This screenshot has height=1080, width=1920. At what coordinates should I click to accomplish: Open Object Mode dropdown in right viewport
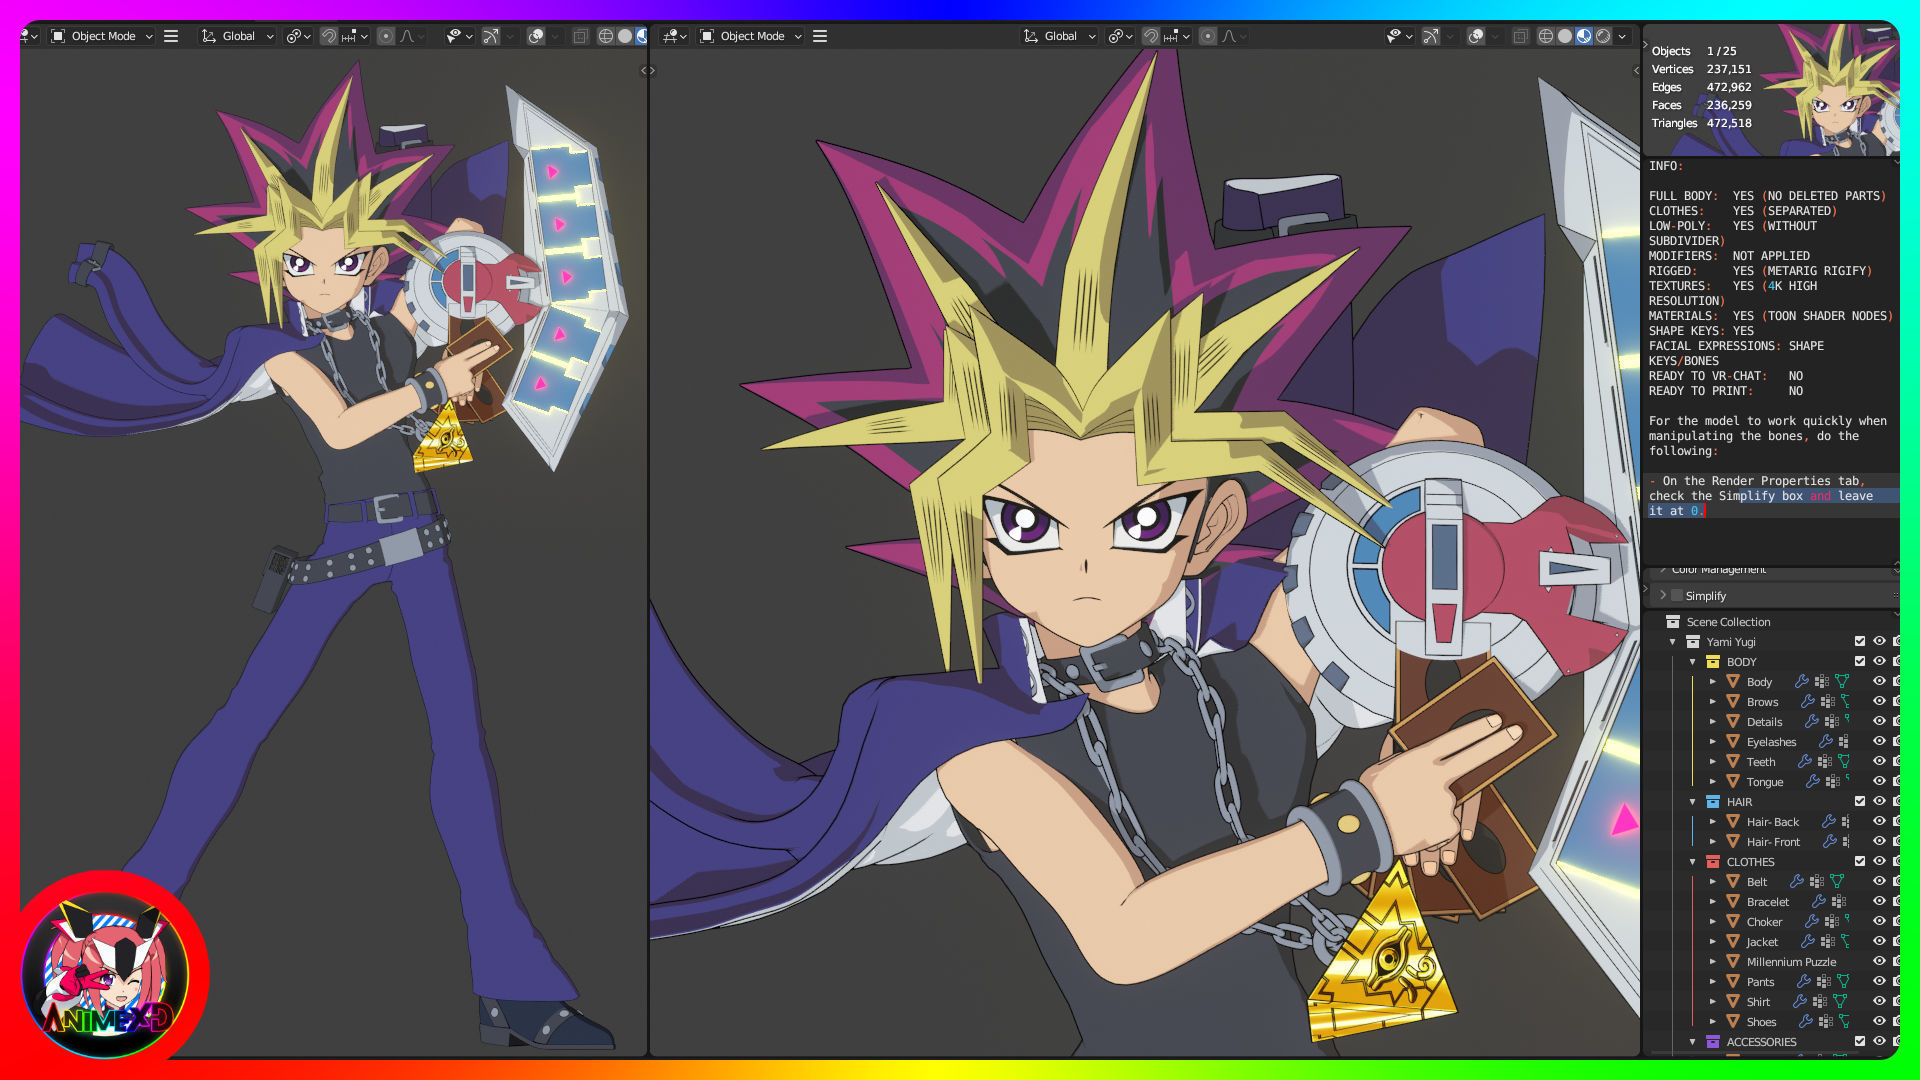751,36
